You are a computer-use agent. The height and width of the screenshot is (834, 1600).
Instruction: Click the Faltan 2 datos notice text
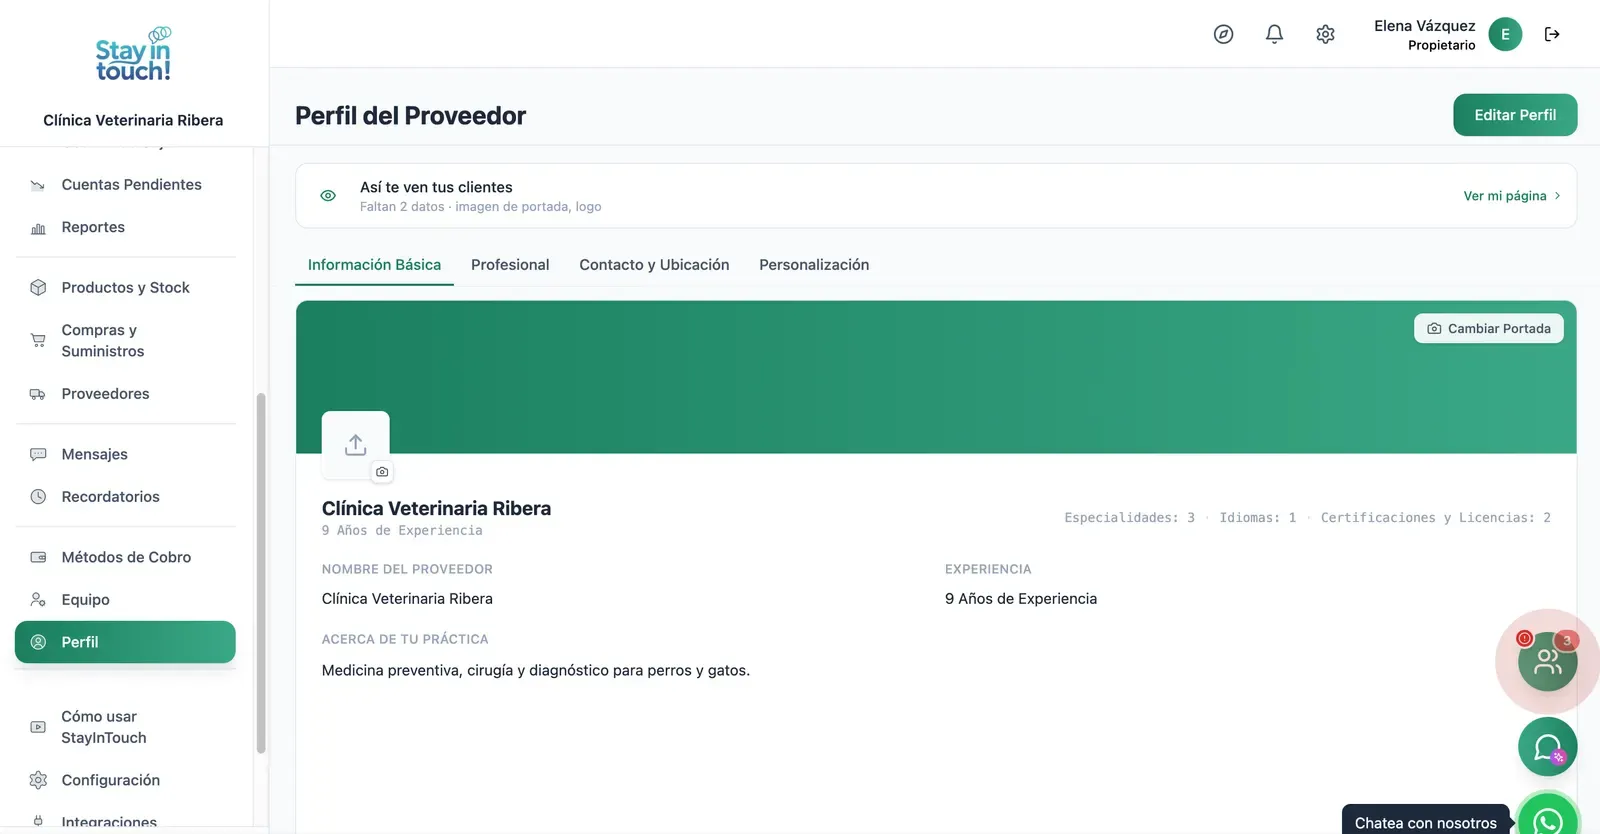[x=481, y=207]
